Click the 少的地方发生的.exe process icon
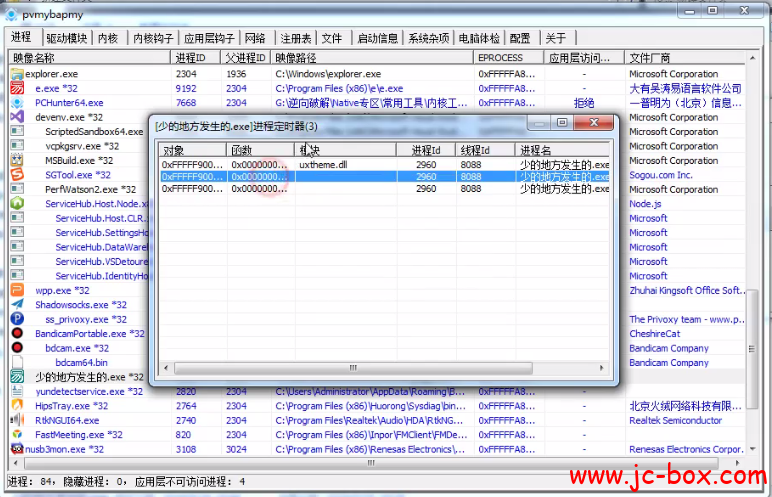This screenshot has width=772, height=497. pyautogui.click(x=17, y=377)
